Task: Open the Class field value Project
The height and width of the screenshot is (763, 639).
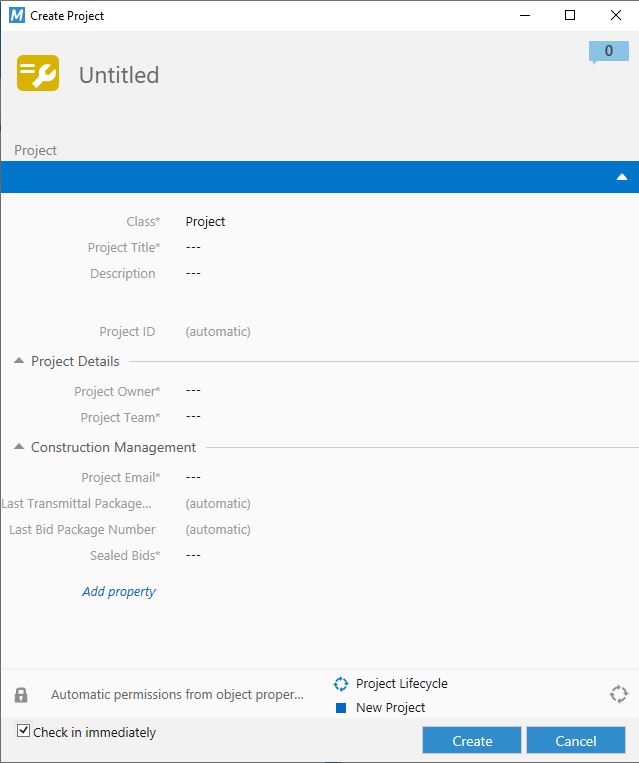Action: click(x=205, y=221)
